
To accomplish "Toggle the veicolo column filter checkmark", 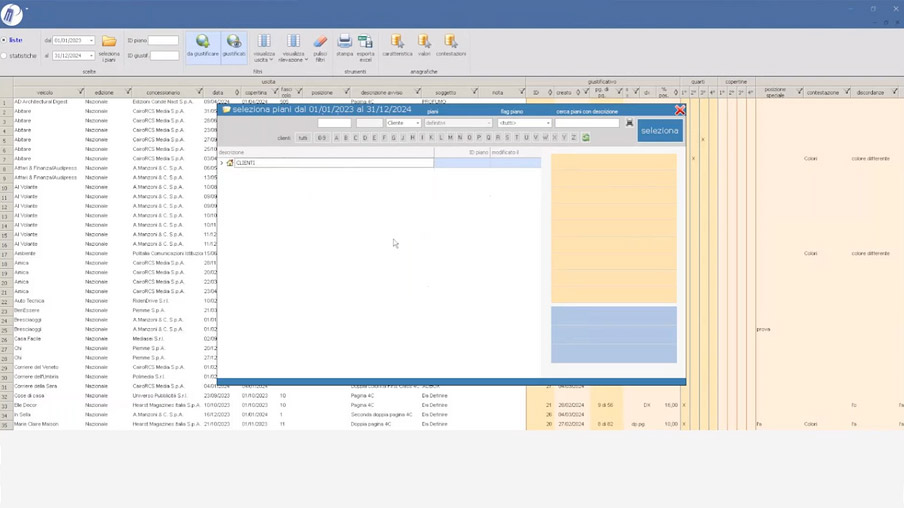I will tap(81, 92).
